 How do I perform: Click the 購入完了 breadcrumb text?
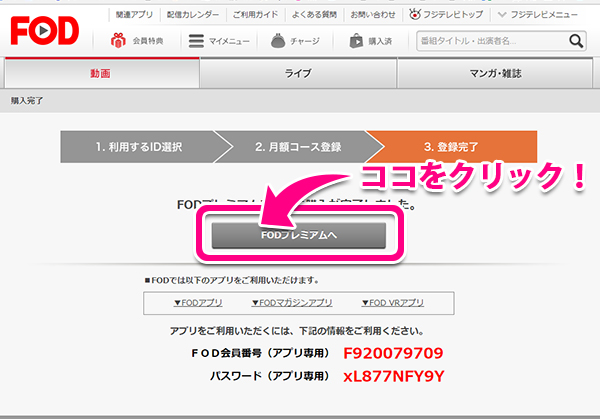tap(27, 101)
